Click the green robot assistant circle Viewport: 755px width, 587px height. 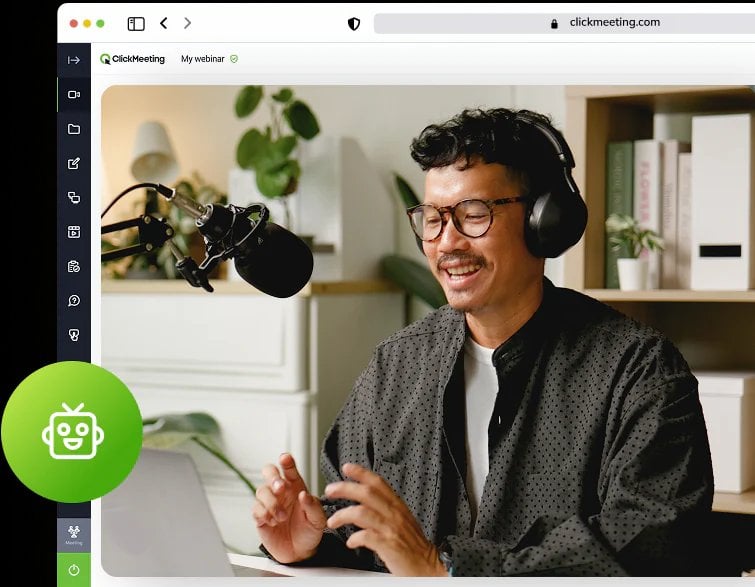[x=72, y=431]
